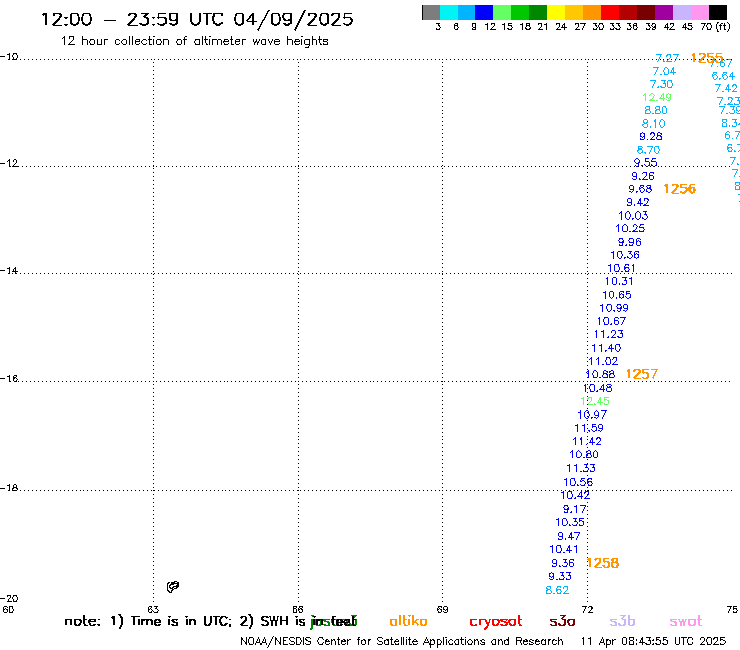This screenshot has height=650, width=740.
Task: Click the latitude axis label -18
Action: (9, 488)
